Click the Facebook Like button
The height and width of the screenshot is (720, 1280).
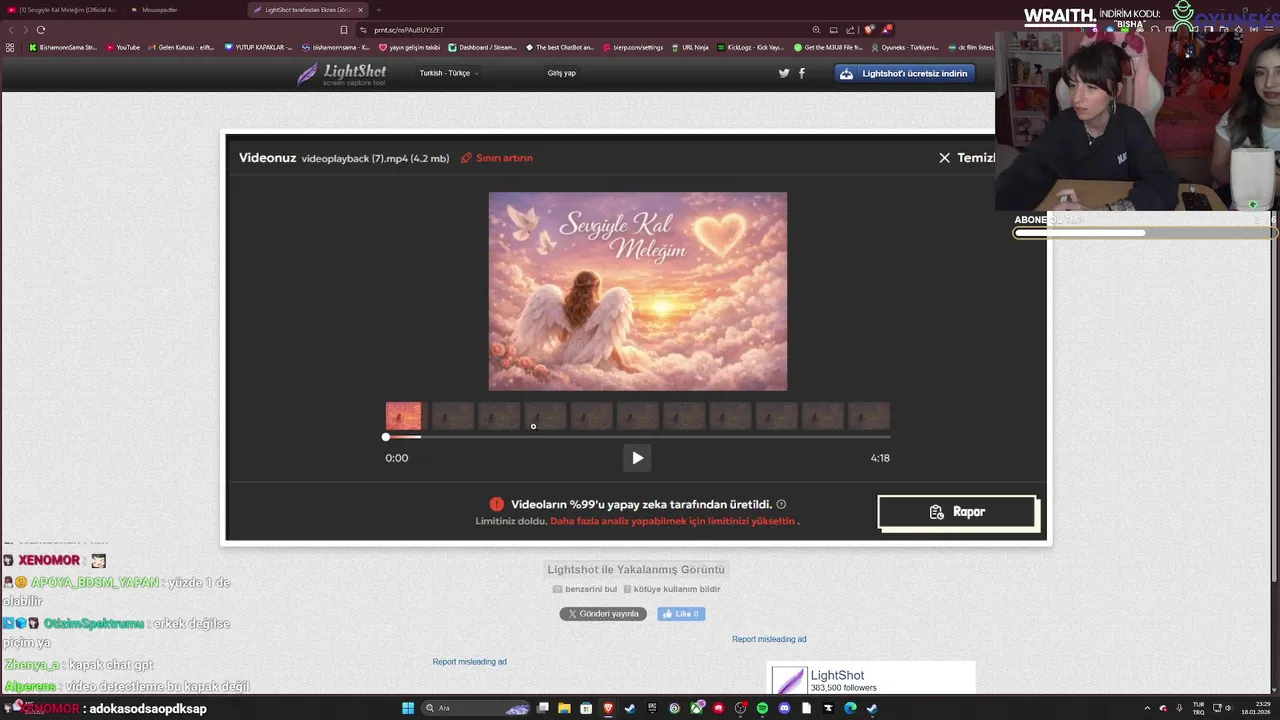(x=681, y=614)
